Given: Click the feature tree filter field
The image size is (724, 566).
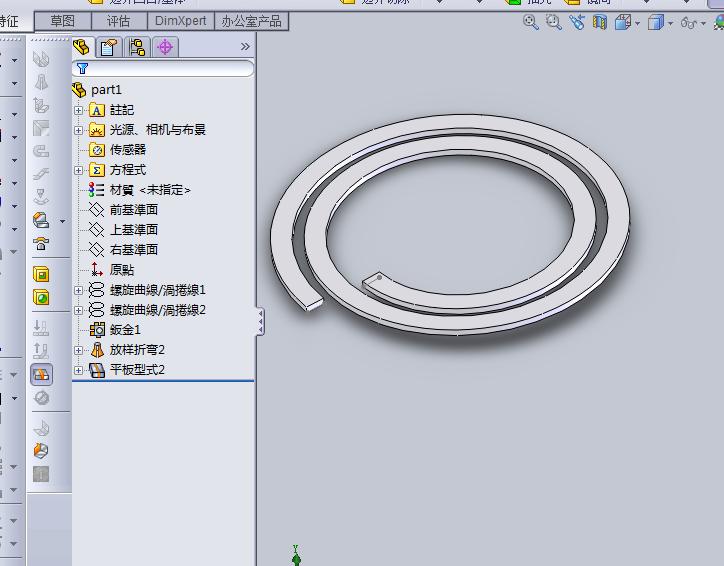Looking at the screenshot, I should pyautogui.click(x=163, y=69).
